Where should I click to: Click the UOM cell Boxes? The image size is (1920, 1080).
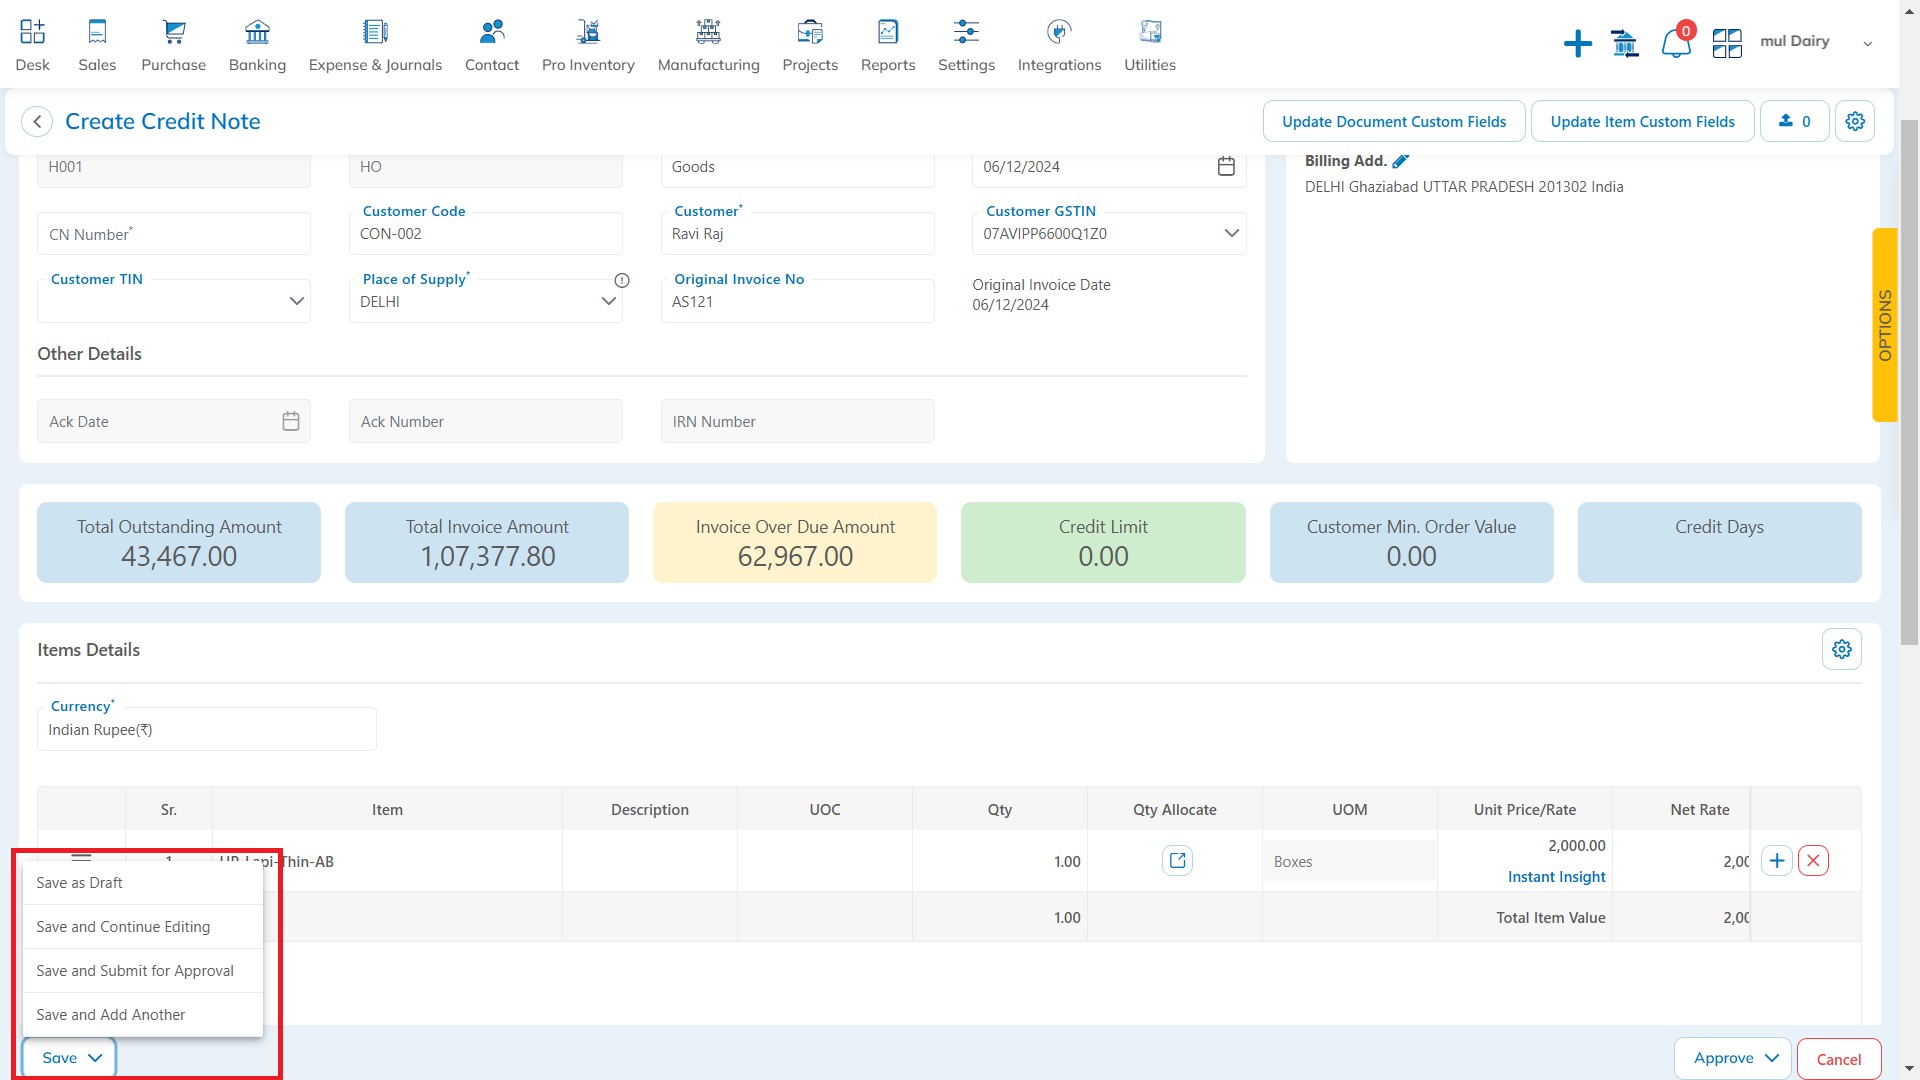tap(1349, 861)
